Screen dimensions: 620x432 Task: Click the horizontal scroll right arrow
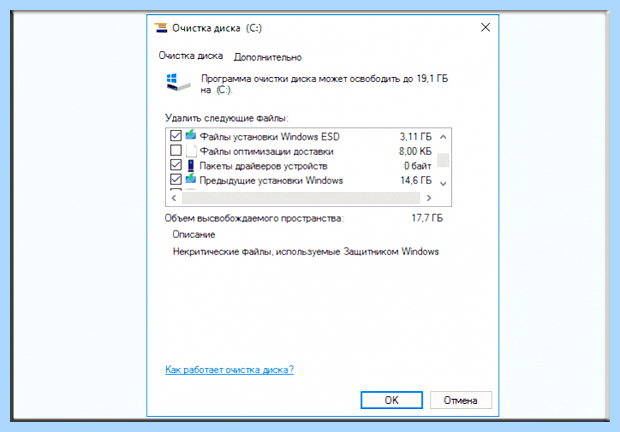pyautogui.click(x=429, y=198)
